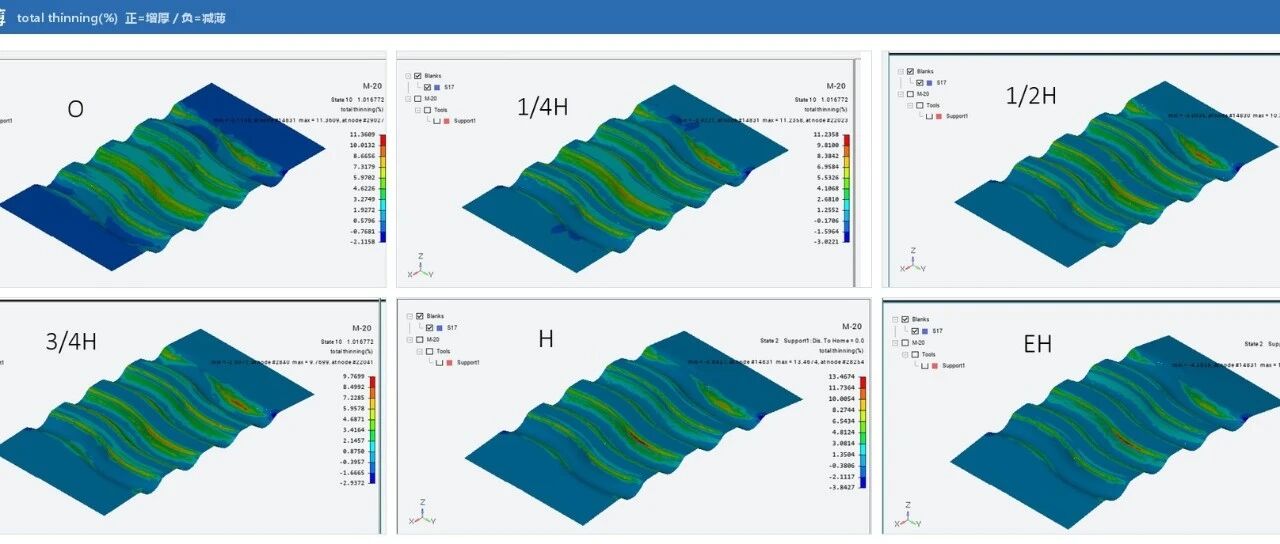Uncheck Blanks checkbox in the H panel
The image size is (1280, 544).
point(419,316)
